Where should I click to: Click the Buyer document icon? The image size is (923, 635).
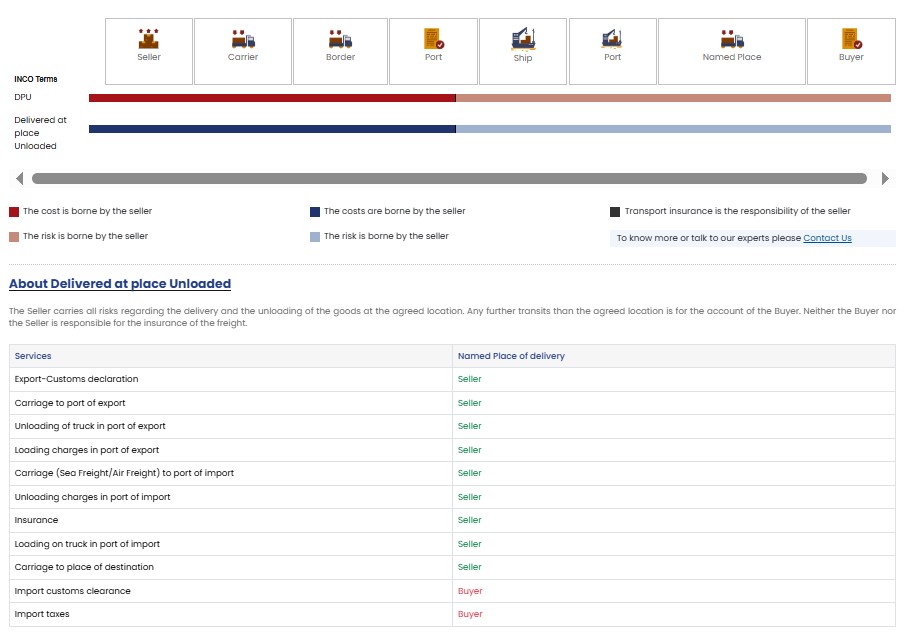tap(851, 39)
